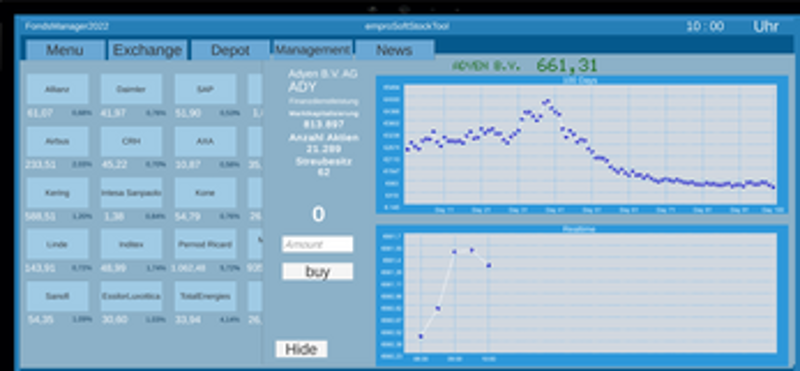This screenshot has height=371, width=800.
Task: Click the Streubesitz label
Action: click(323, 161)
